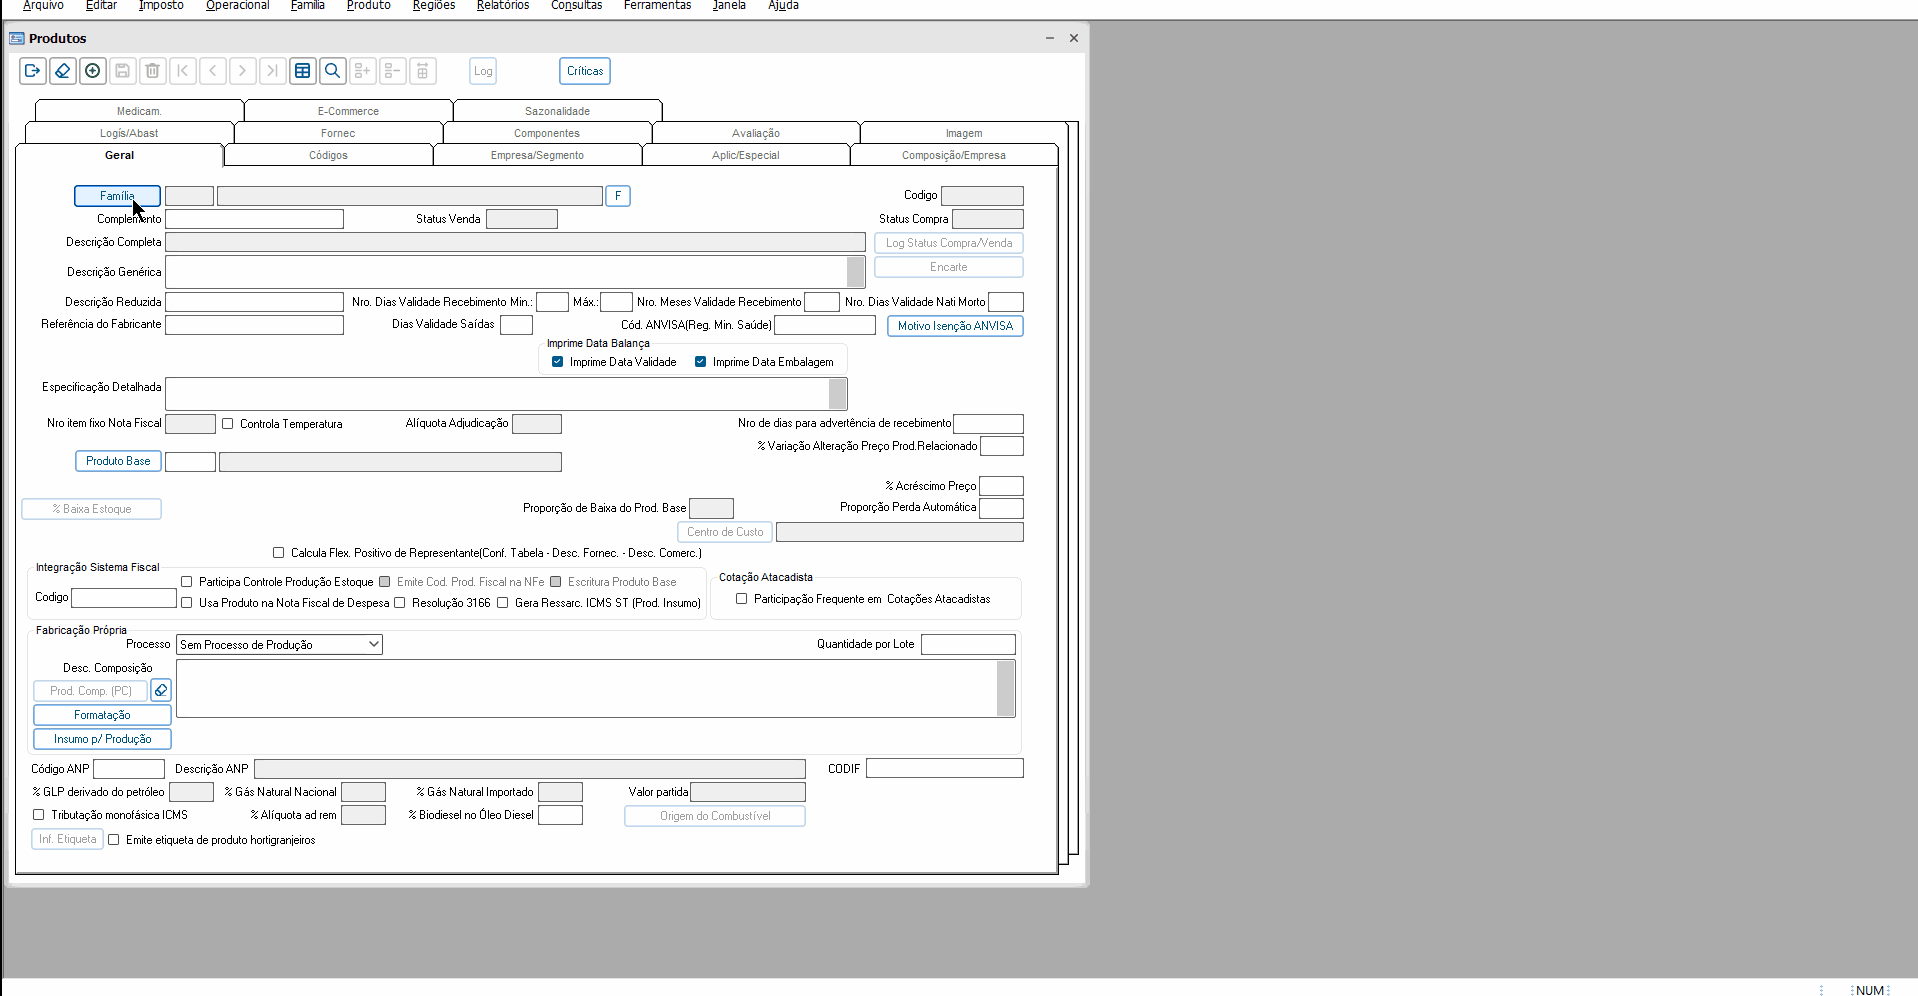Viewport: 1918px width, 996px height.
Task: Click the Centro de Custo button
Action: (725, 532)
